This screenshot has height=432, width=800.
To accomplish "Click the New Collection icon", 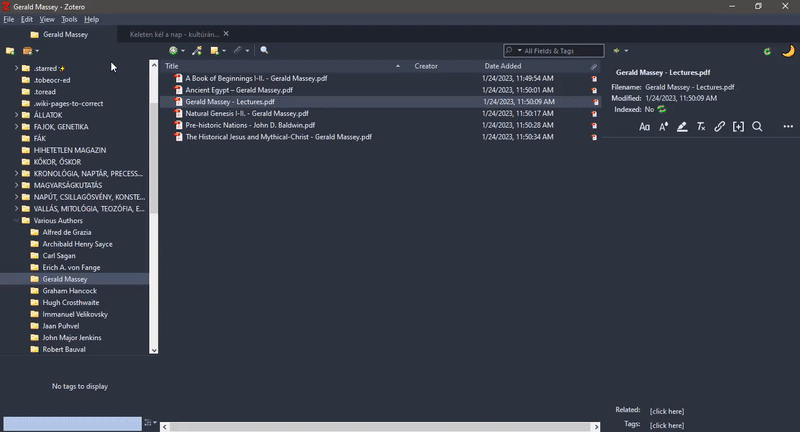I will click(10, 50).
